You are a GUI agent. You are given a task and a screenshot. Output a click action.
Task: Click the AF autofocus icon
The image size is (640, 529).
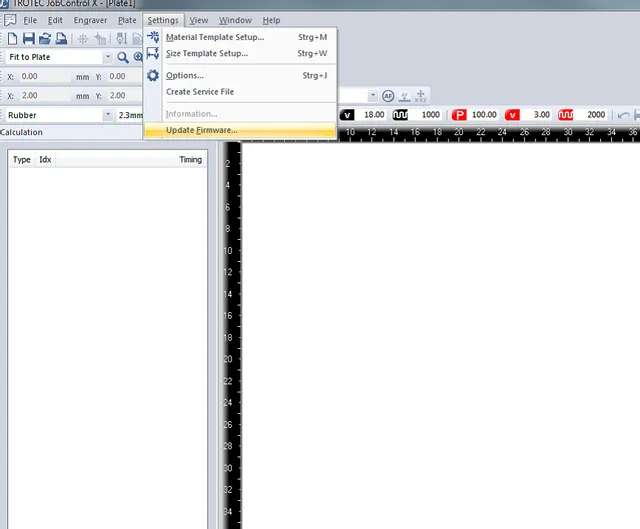(x=388, y=96)
